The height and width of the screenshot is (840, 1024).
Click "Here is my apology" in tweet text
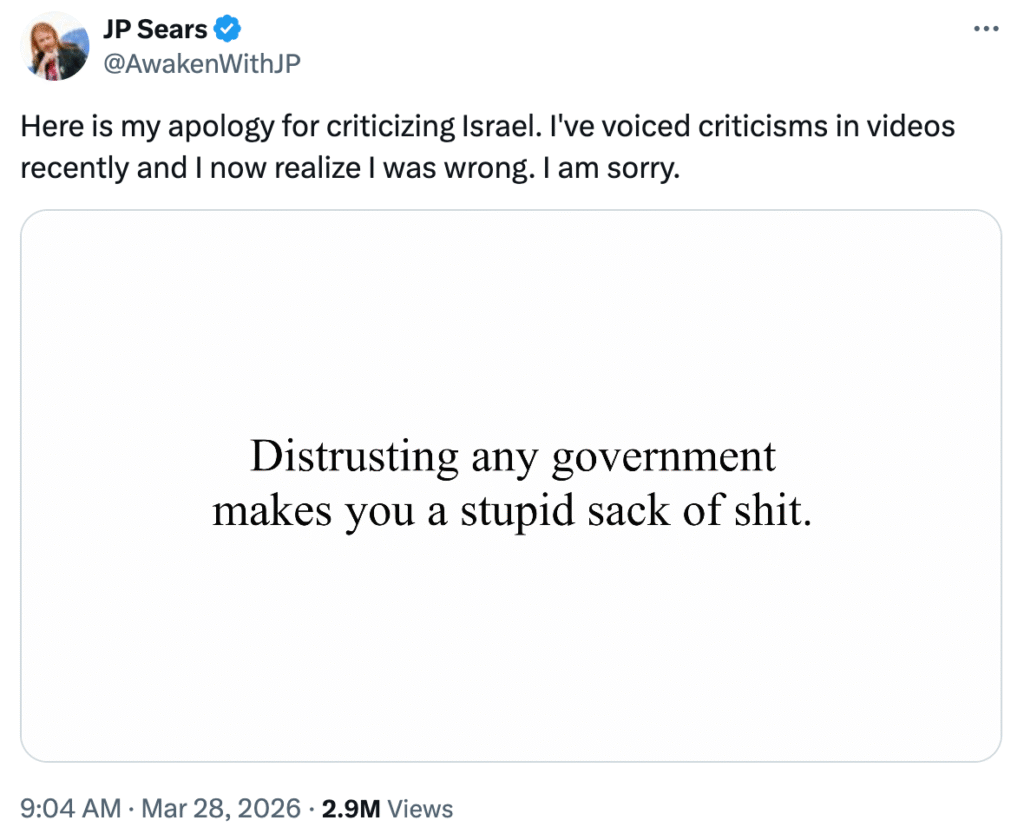click(114, 127)
